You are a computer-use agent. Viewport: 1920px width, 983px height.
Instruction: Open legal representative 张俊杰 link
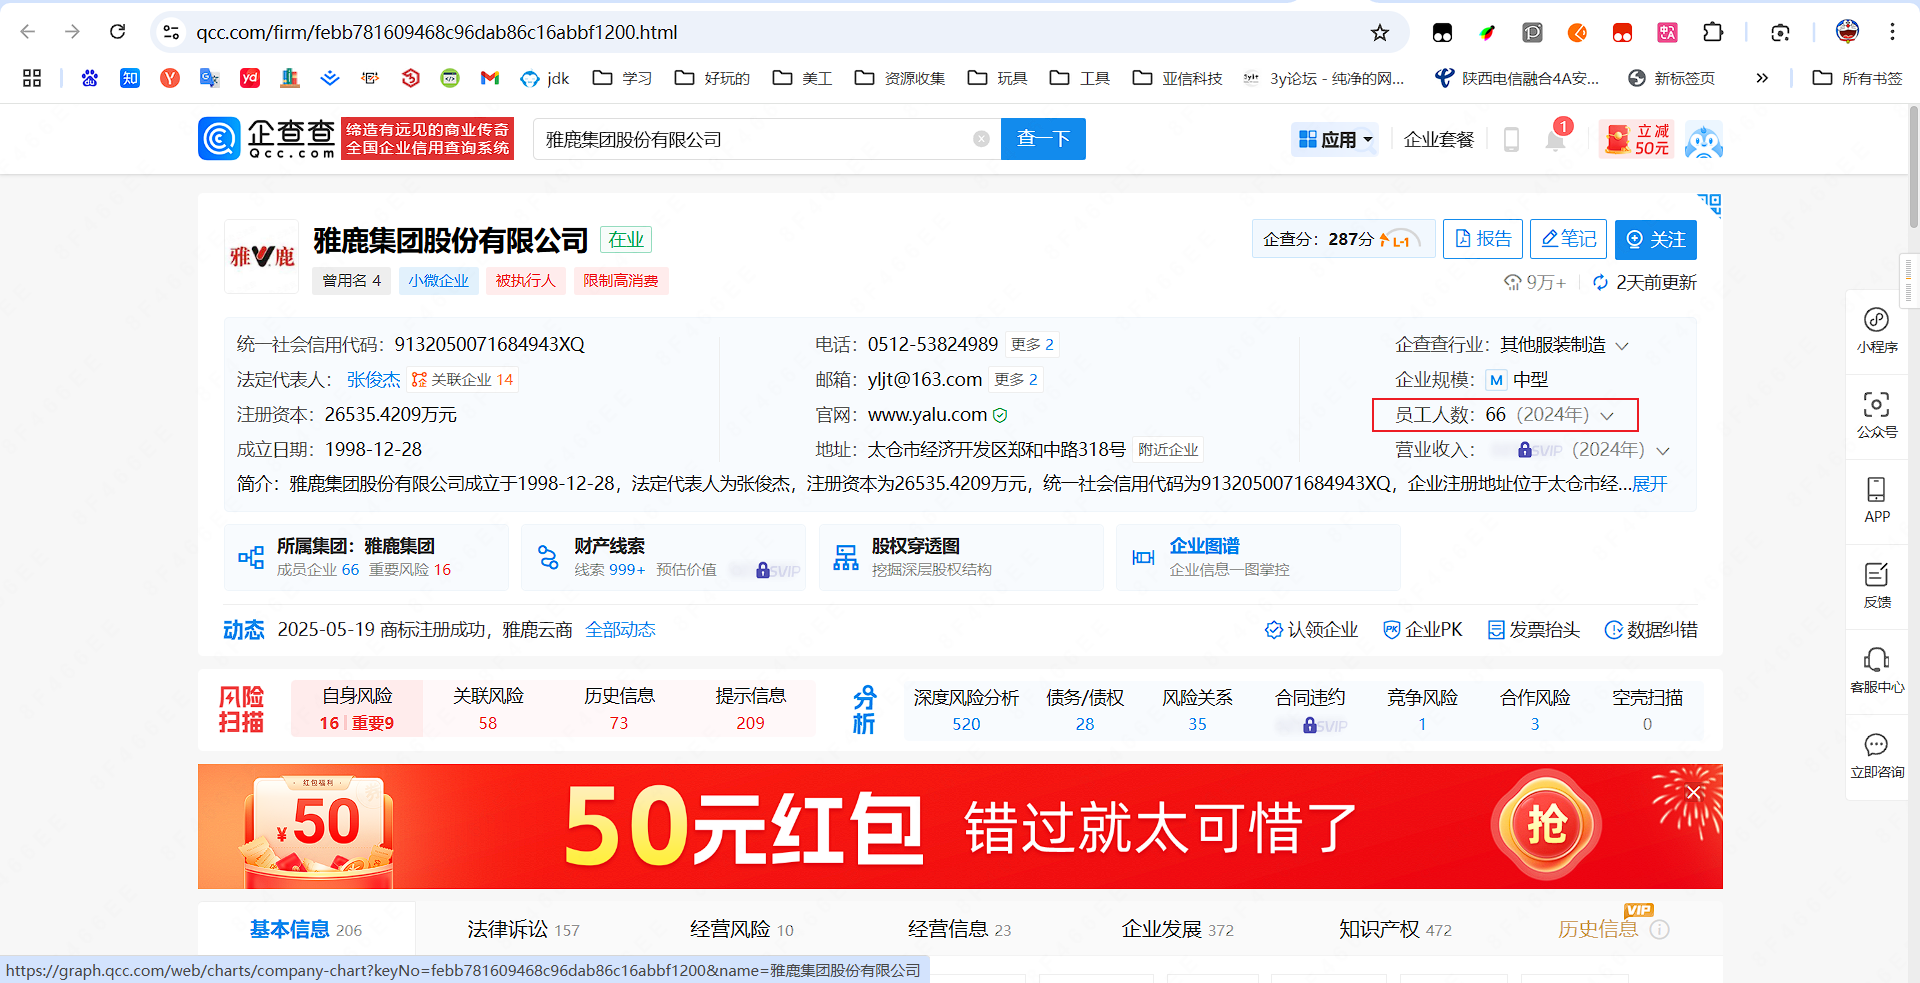coord(373,380)
